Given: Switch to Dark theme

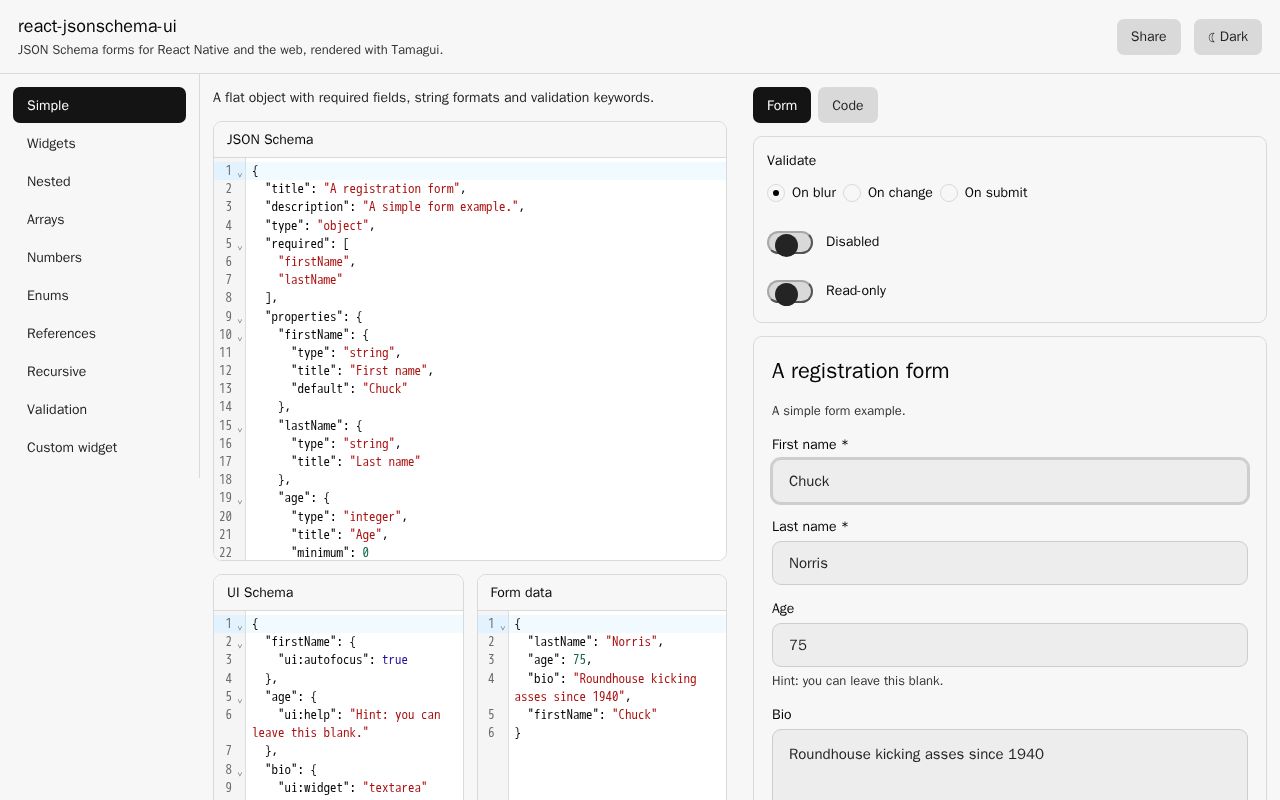Looking at the screenshot, I should 1227,37.
